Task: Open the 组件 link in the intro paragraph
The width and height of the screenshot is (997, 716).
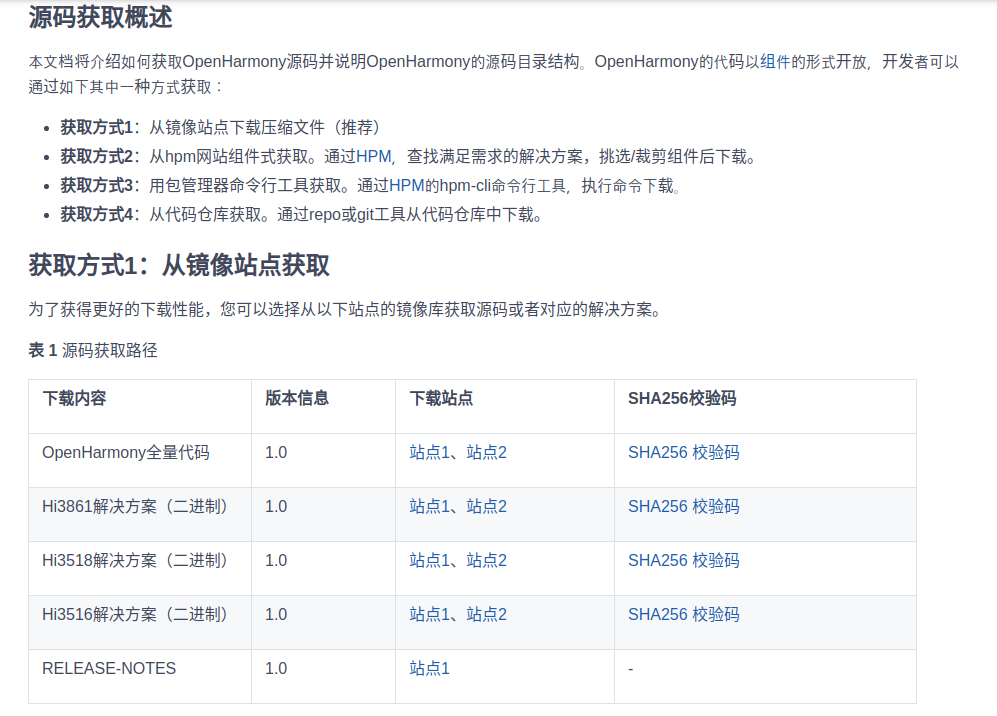Action: 774,62
